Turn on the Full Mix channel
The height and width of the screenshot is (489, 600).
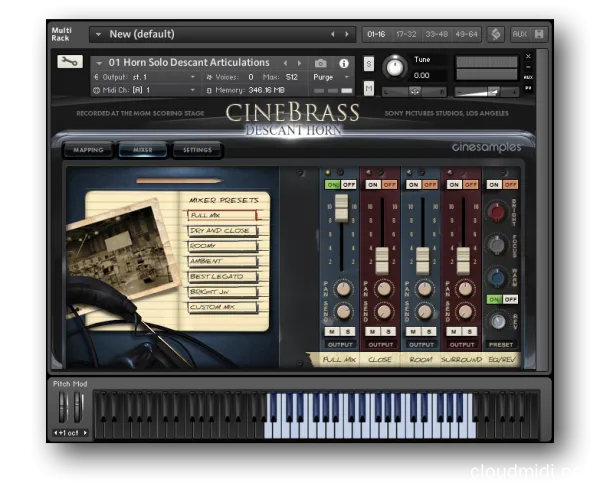coord(332,185)
